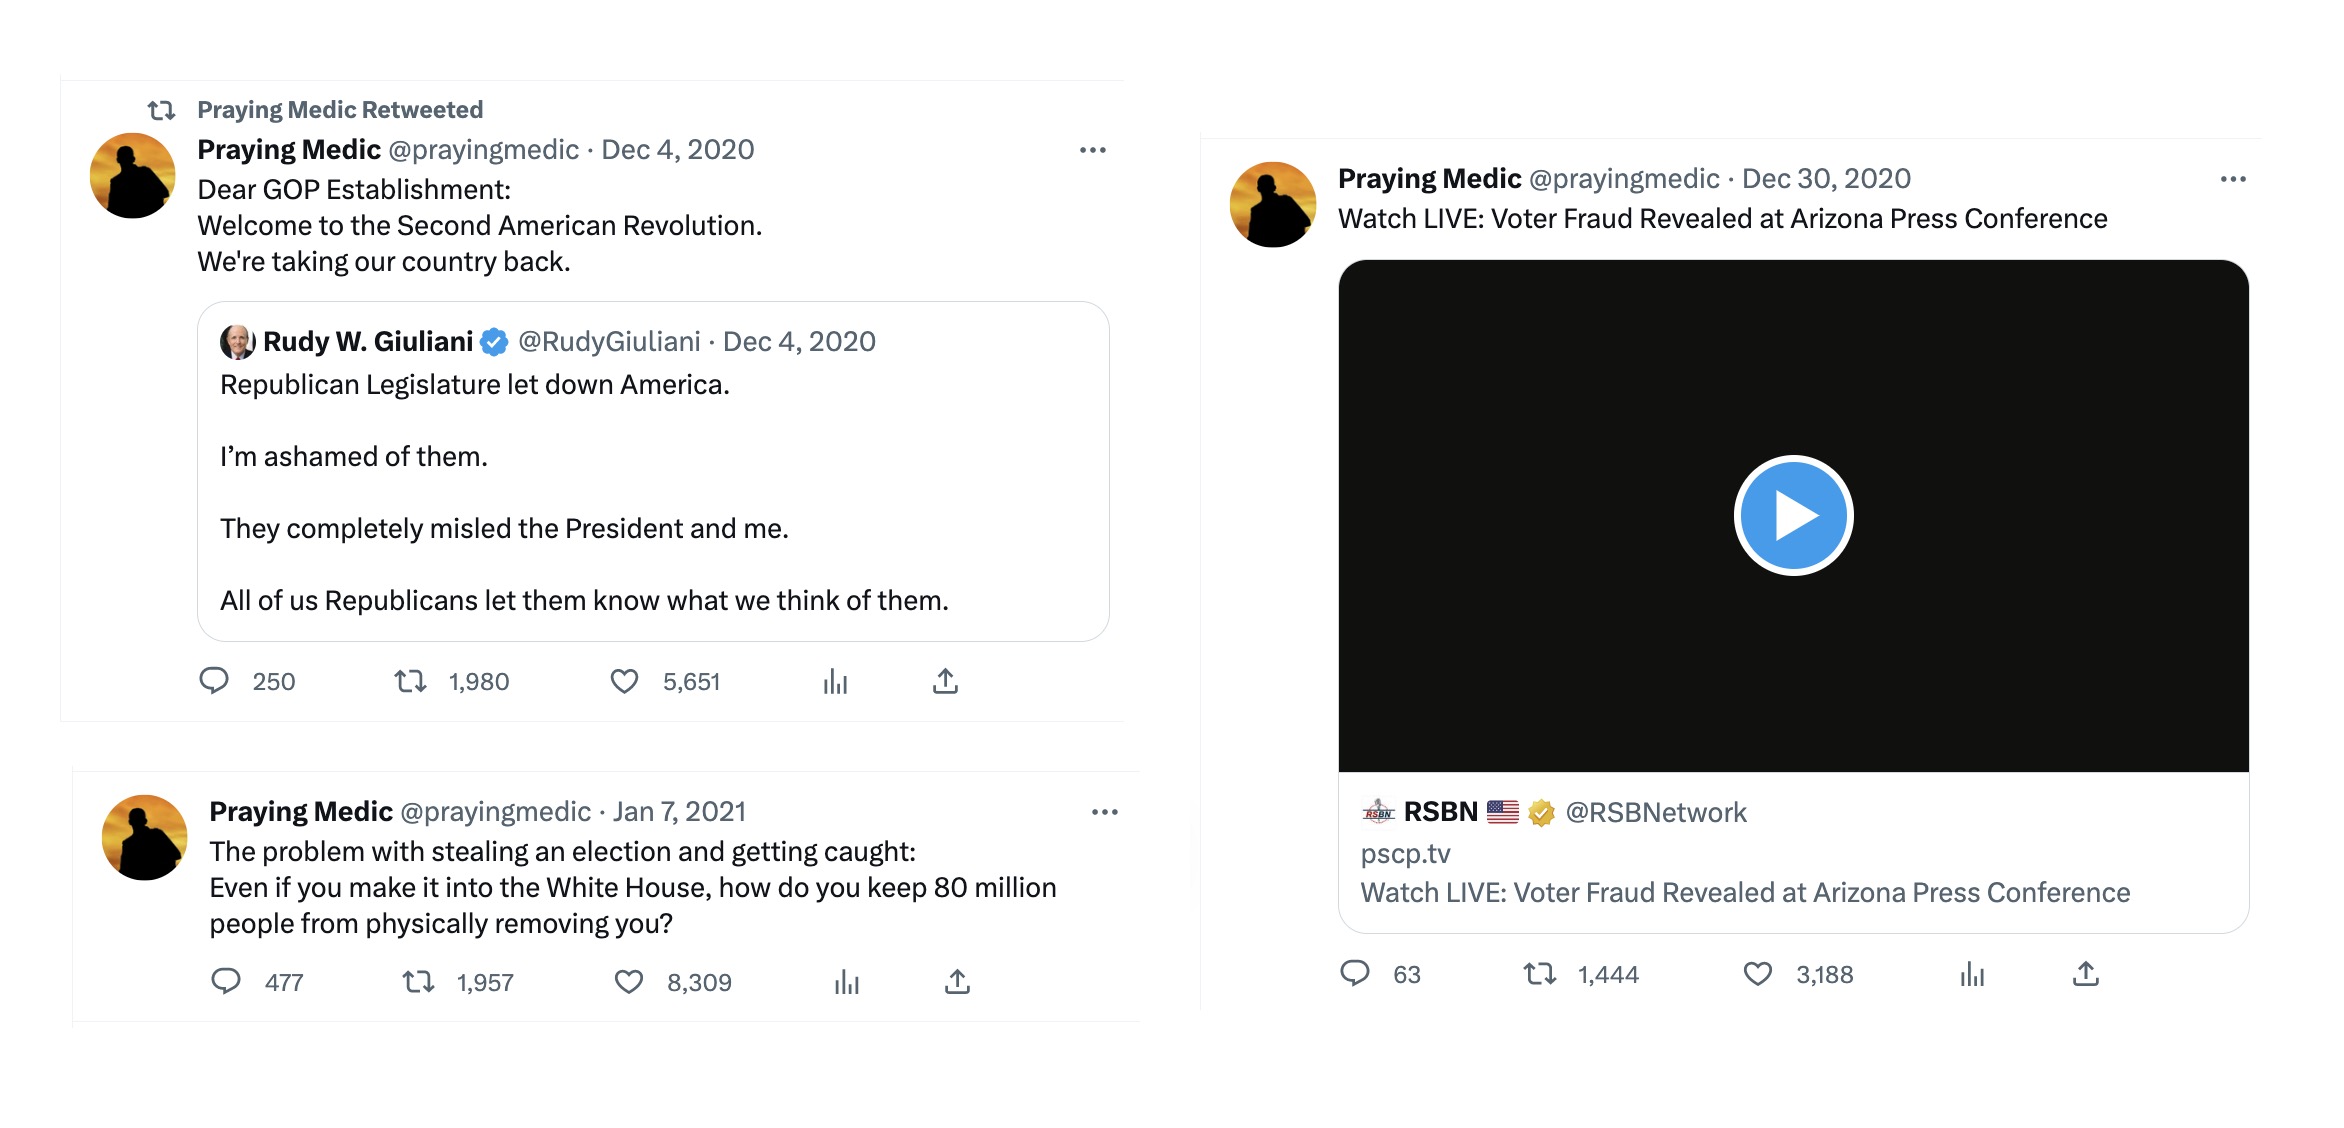This screenshot has width=2344, height=1128.
Task: Open the more options menu on the Dec 4 tweet
Action: pos(1093,149)
